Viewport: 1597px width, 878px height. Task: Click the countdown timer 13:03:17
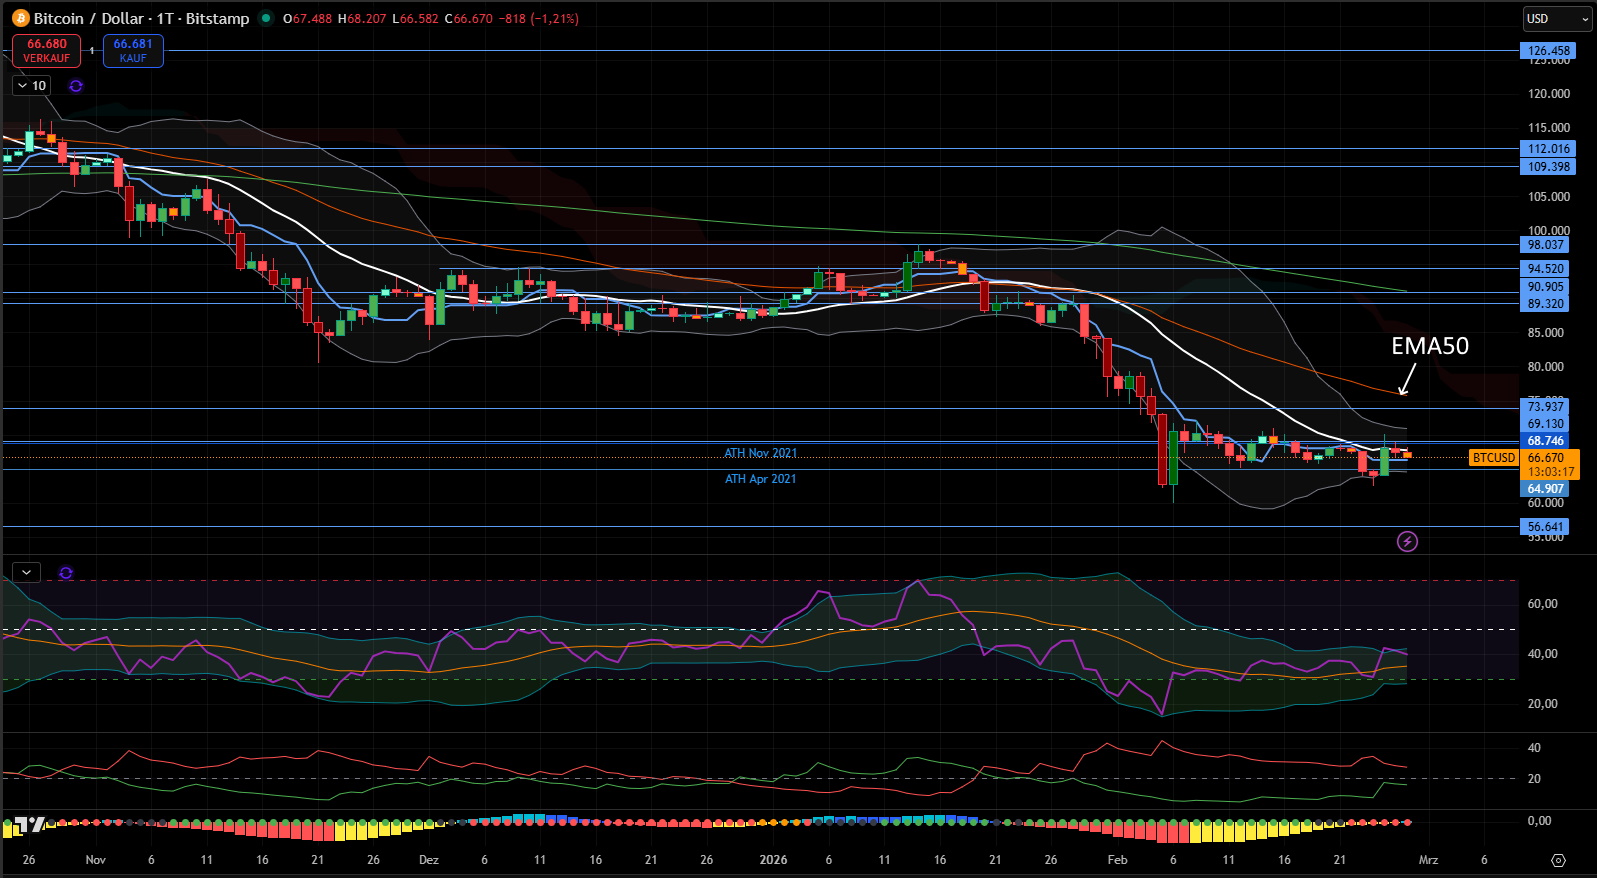coord(1550,472)
